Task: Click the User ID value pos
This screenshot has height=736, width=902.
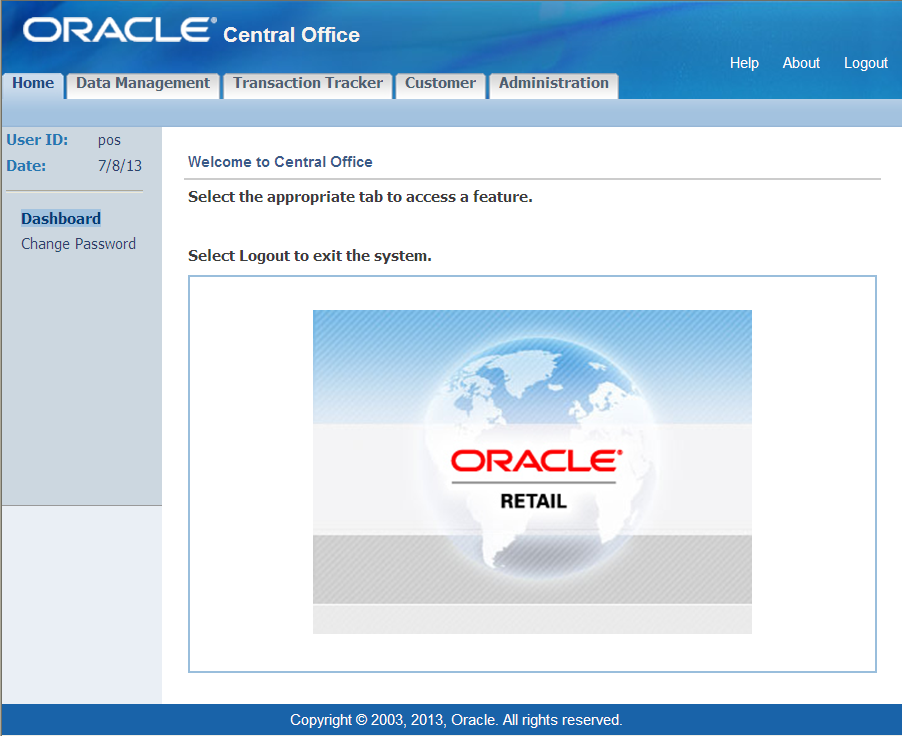Action: pyautogui.click(x=109, y=140)
